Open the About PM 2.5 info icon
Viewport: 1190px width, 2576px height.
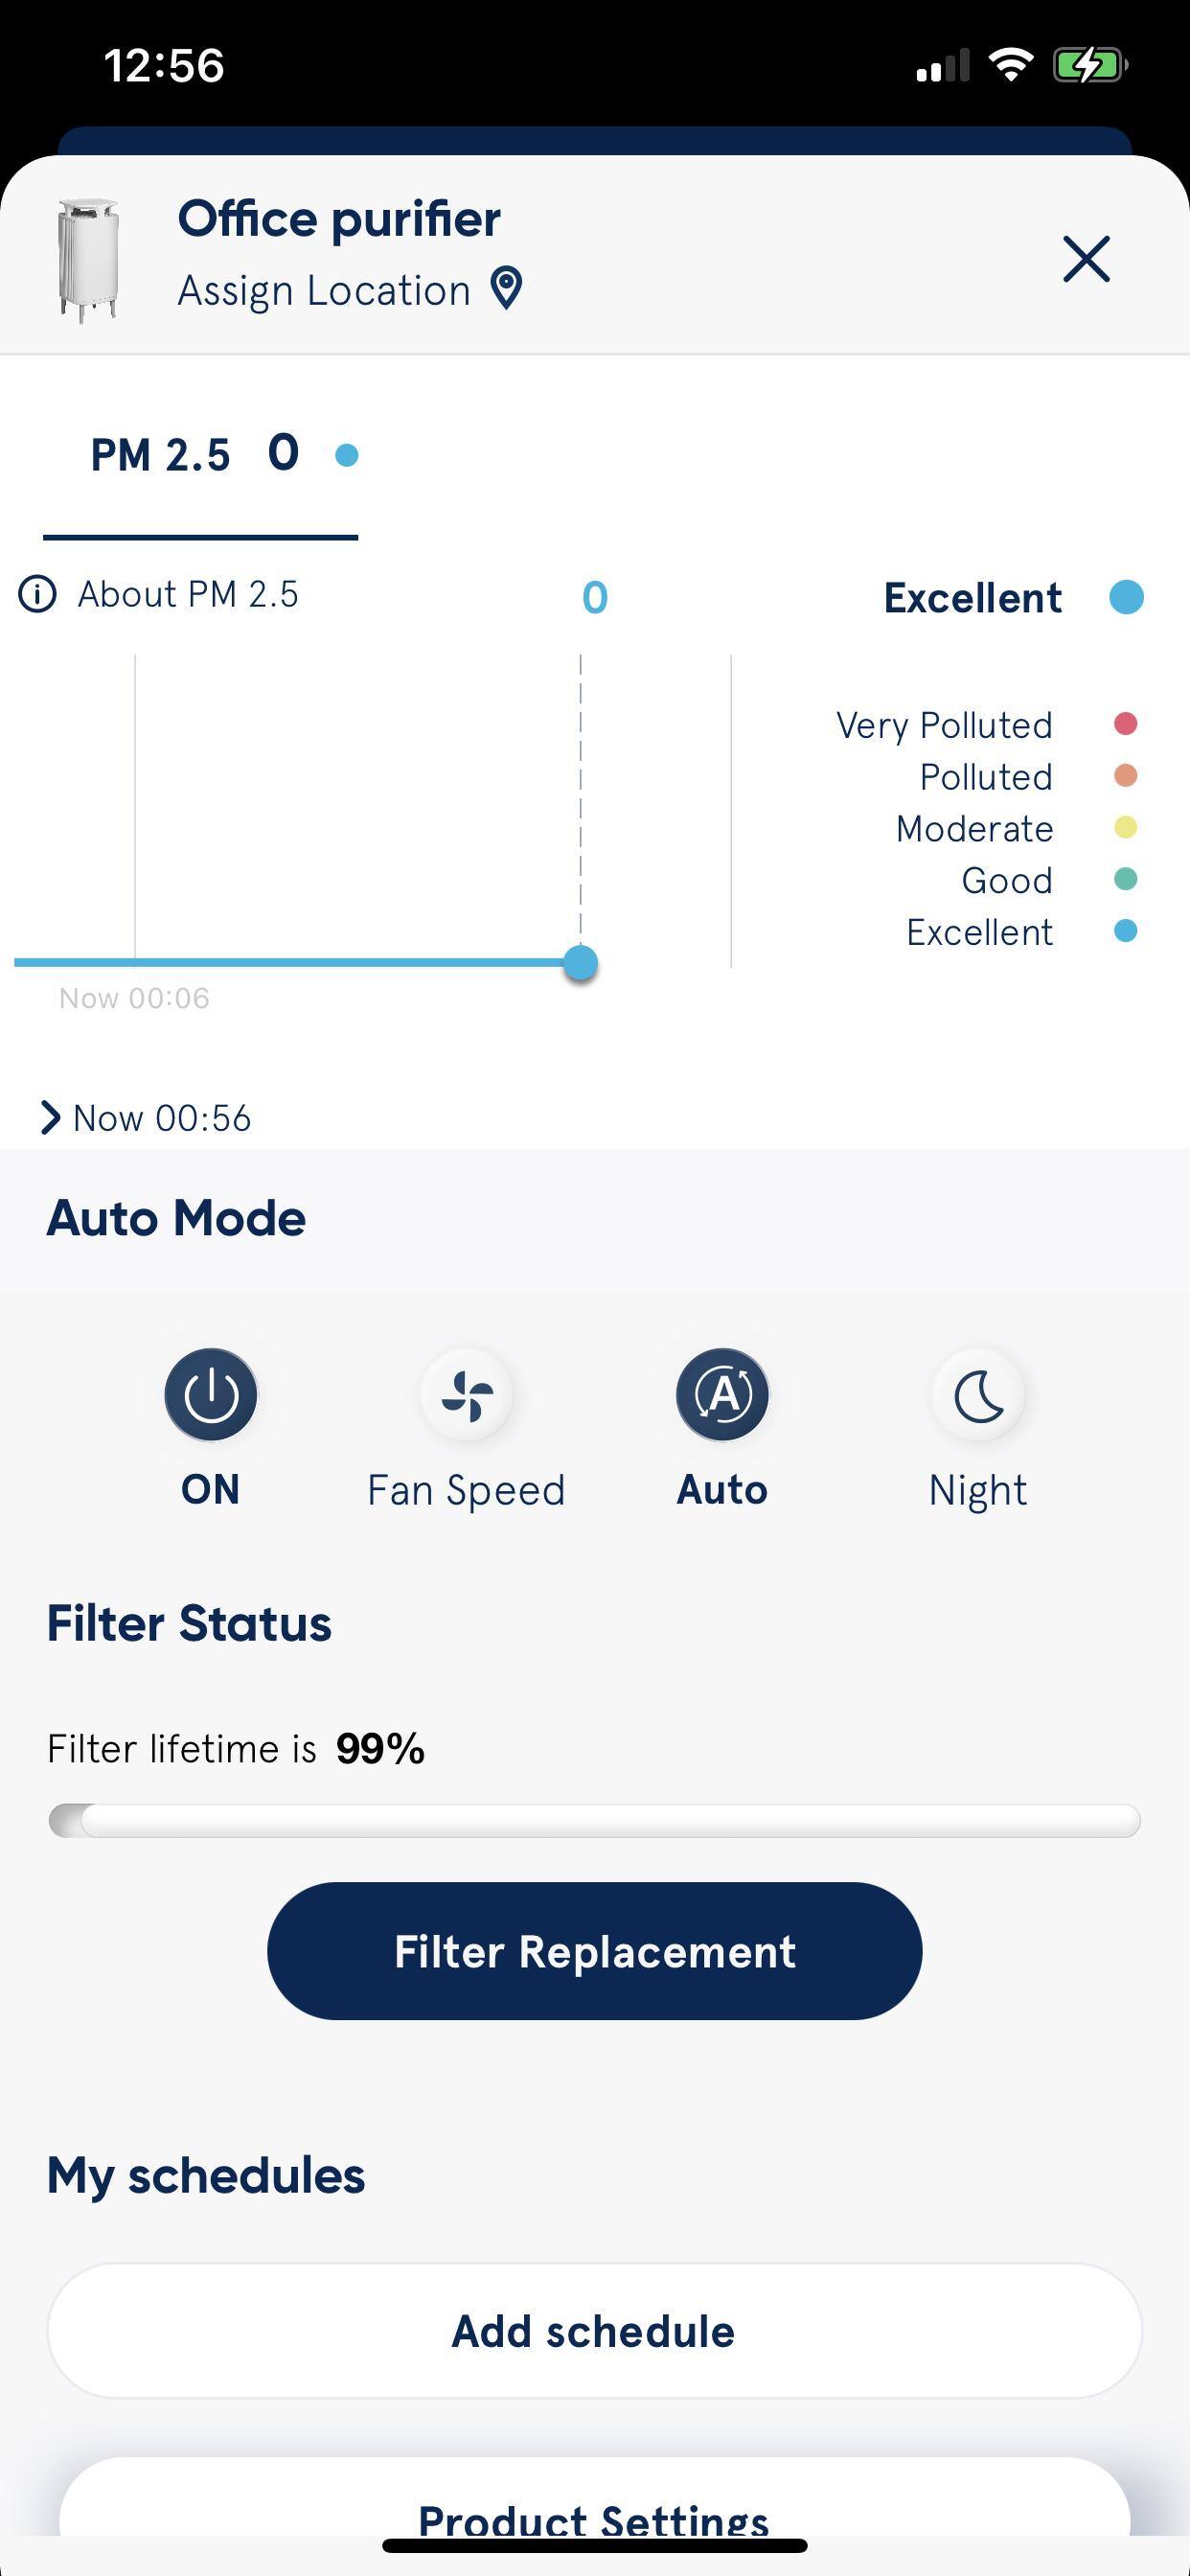click(x=38, y=594)
